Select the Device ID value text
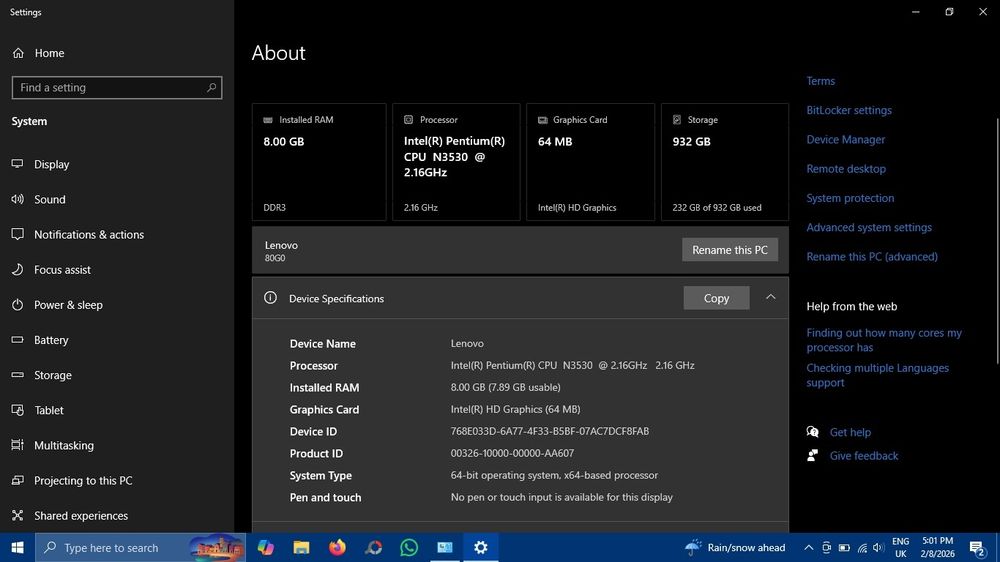The width and height of the screenshot is (1000, 562). click(x=550, y=431)
